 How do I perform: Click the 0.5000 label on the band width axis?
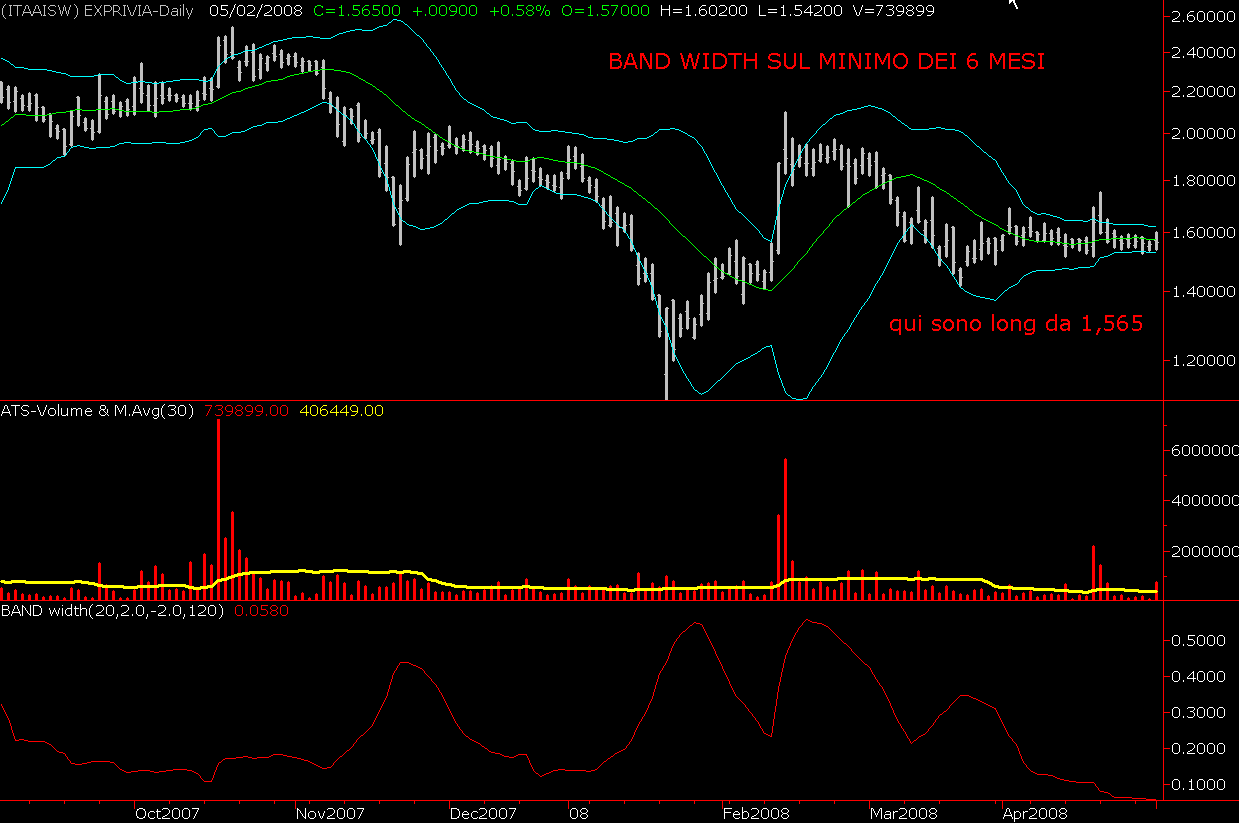tap(1198, 641)
